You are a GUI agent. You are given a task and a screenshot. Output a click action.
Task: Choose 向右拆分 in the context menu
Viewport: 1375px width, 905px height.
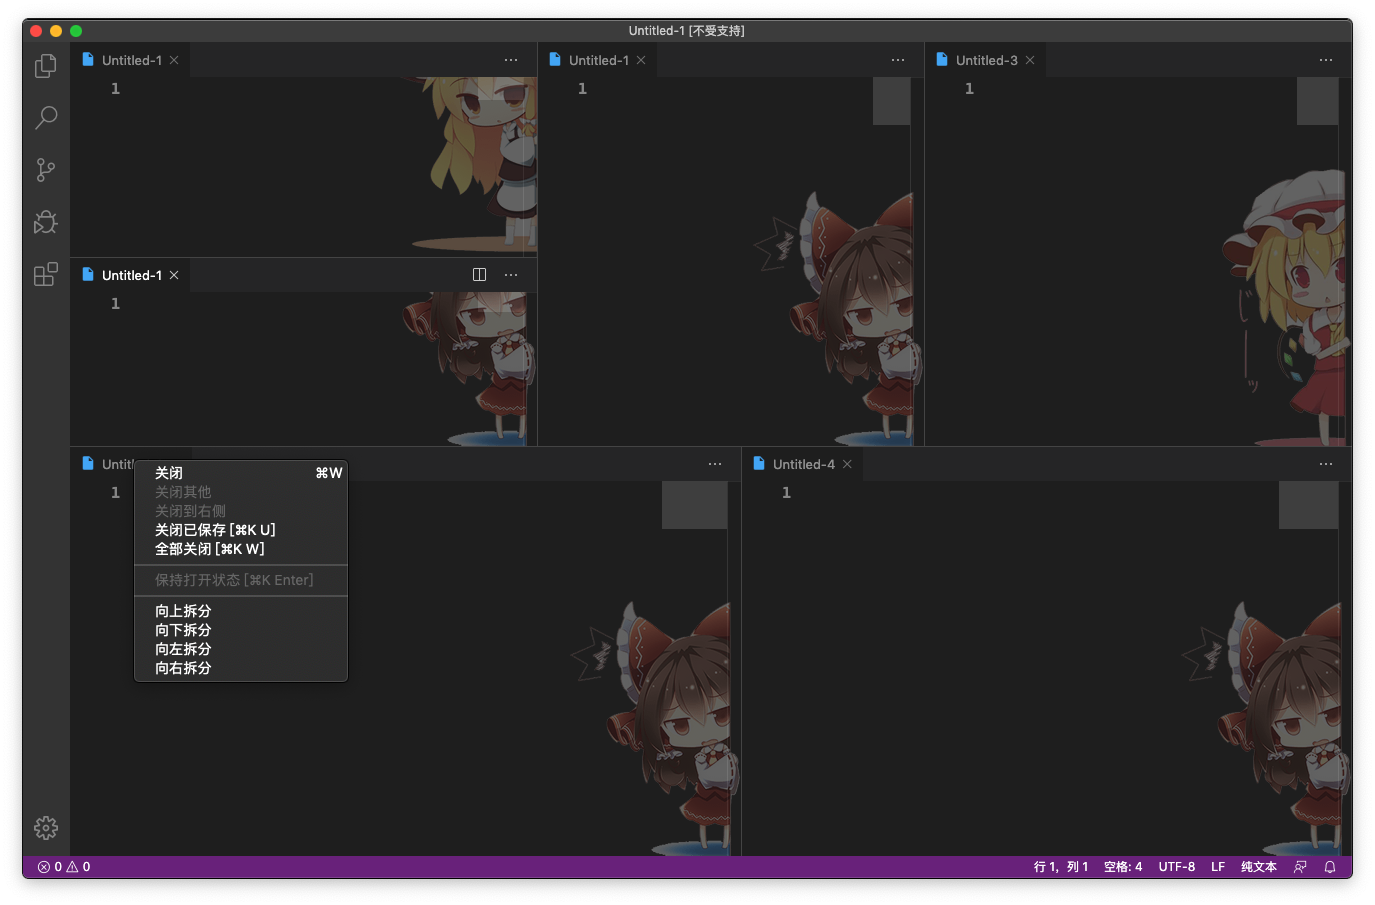(x=241, y=668)
